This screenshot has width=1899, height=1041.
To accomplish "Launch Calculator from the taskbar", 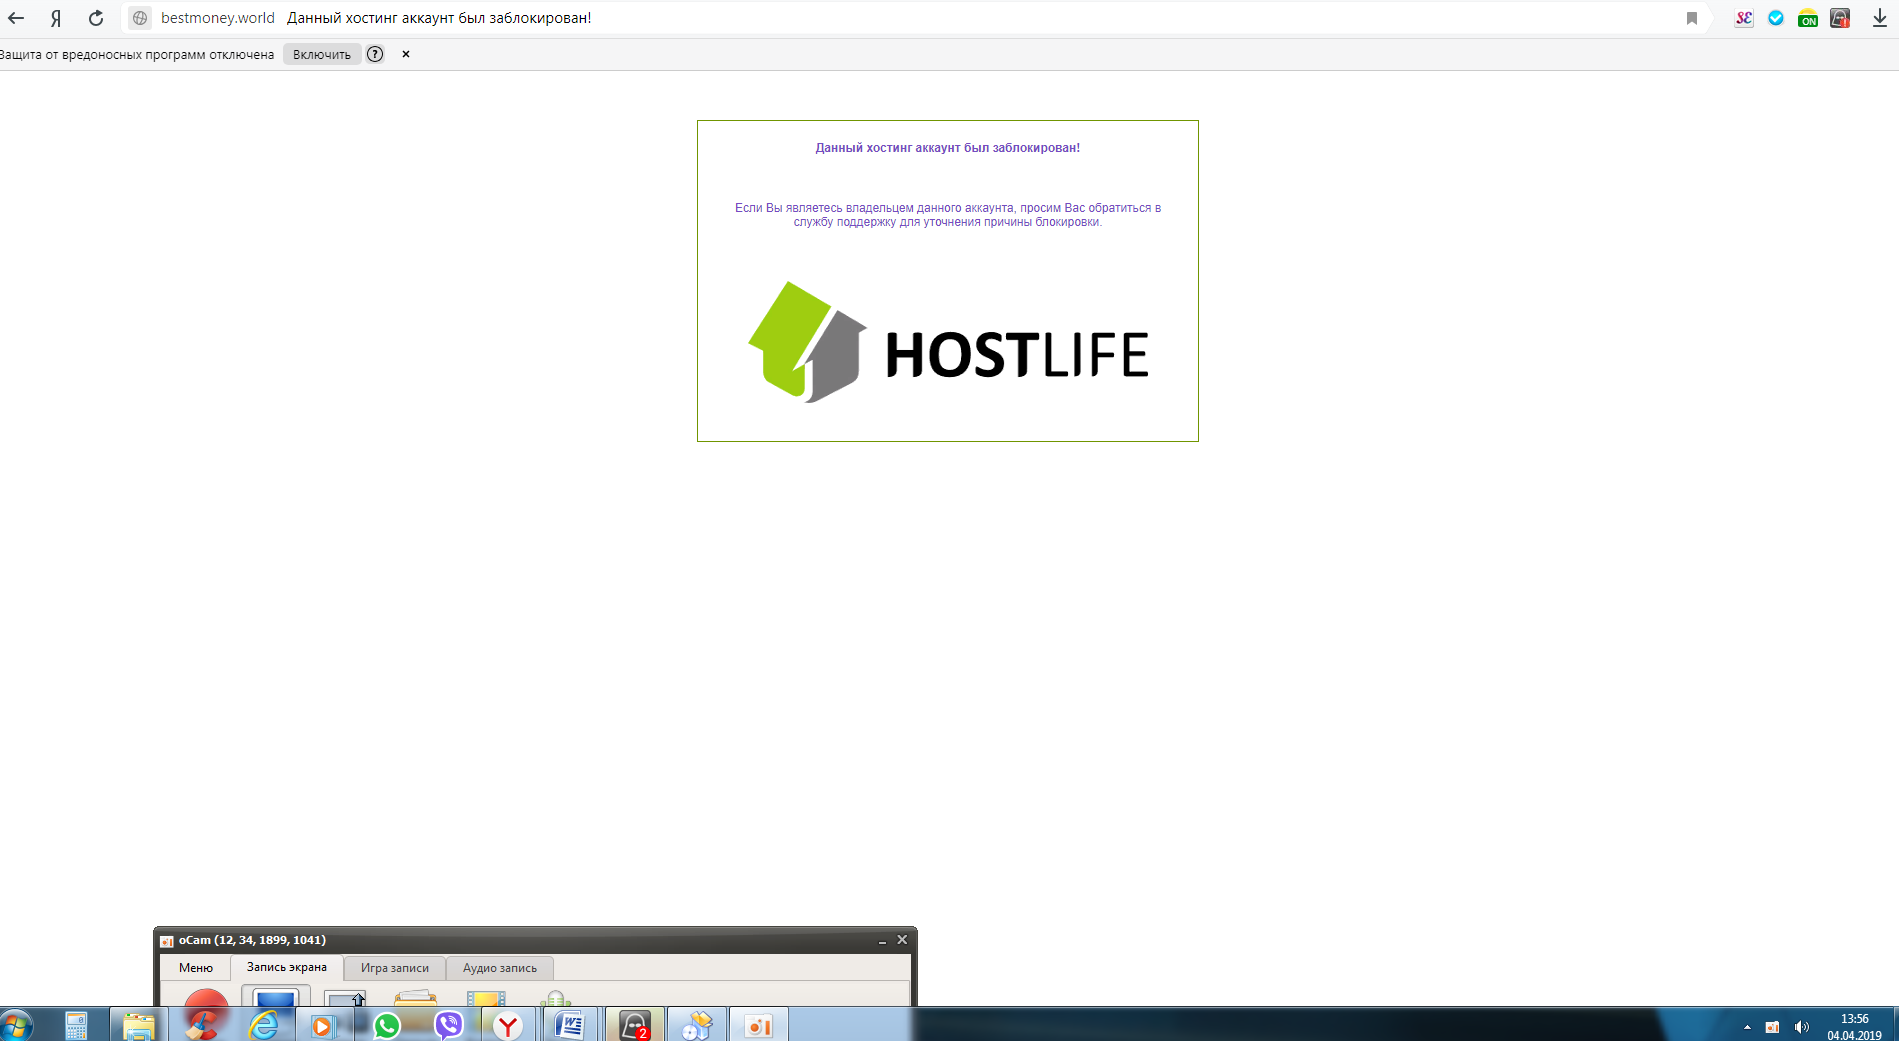I will (76, 1025).
